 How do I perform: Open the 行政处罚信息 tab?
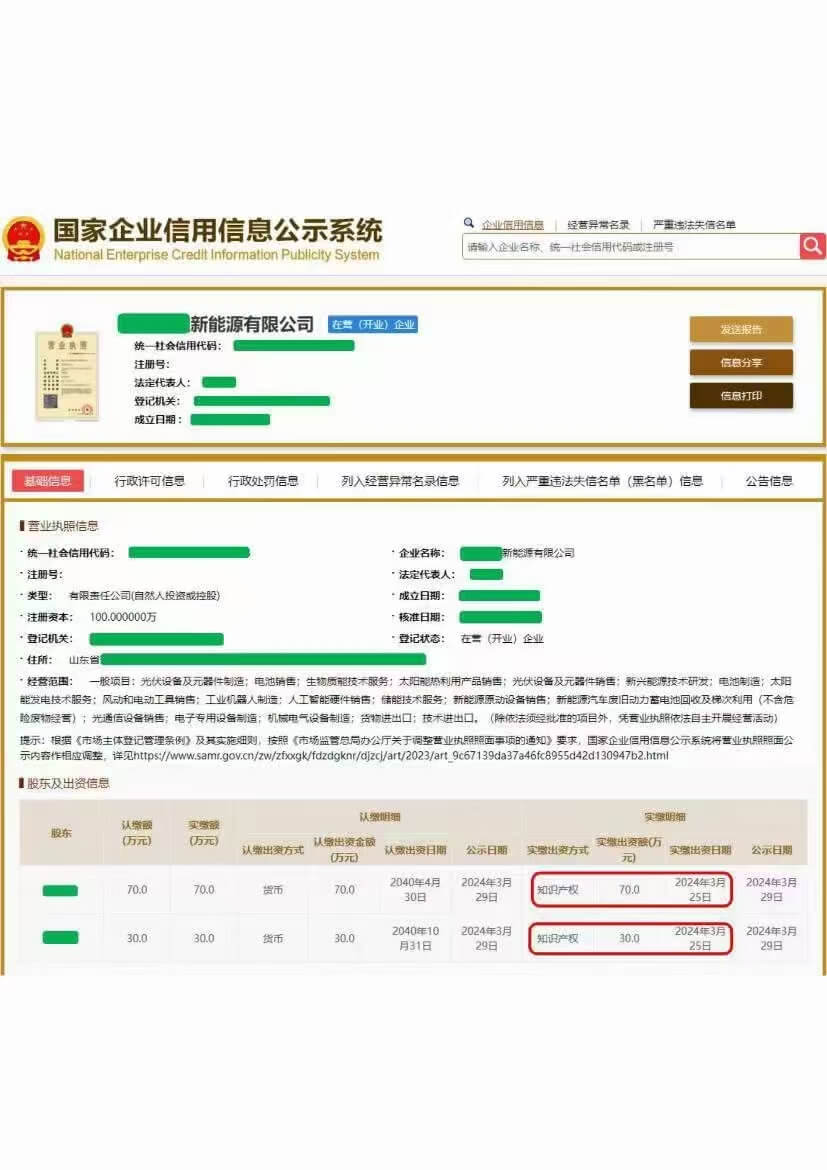tap(263, 481)
